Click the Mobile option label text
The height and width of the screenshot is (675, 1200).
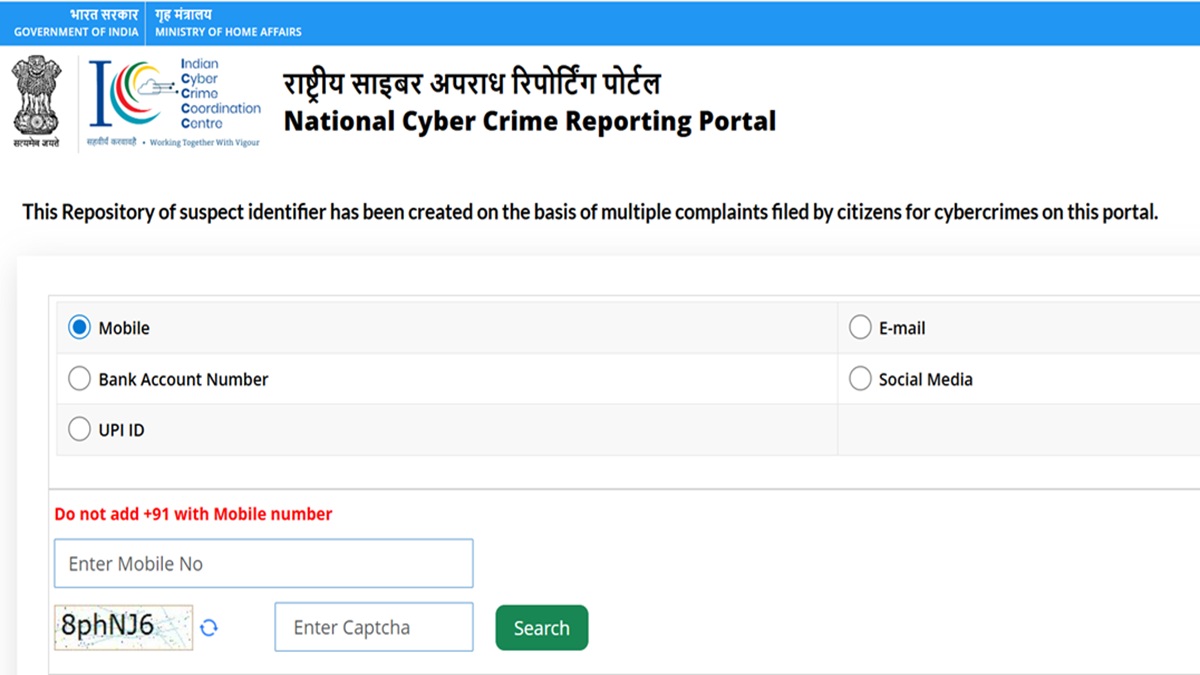(124, 328)
